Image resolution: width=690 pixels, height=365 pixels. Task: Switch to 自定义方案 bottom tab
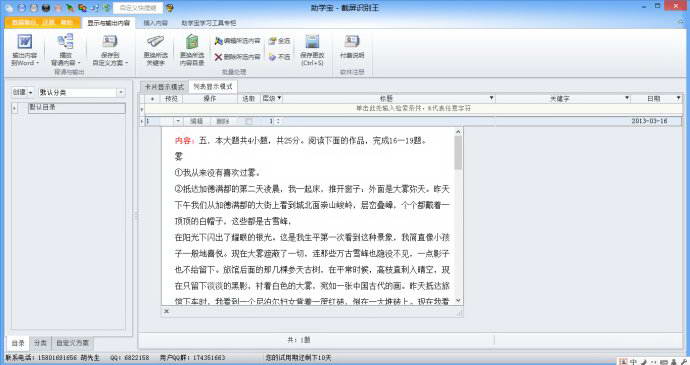(x=73, y=343)
